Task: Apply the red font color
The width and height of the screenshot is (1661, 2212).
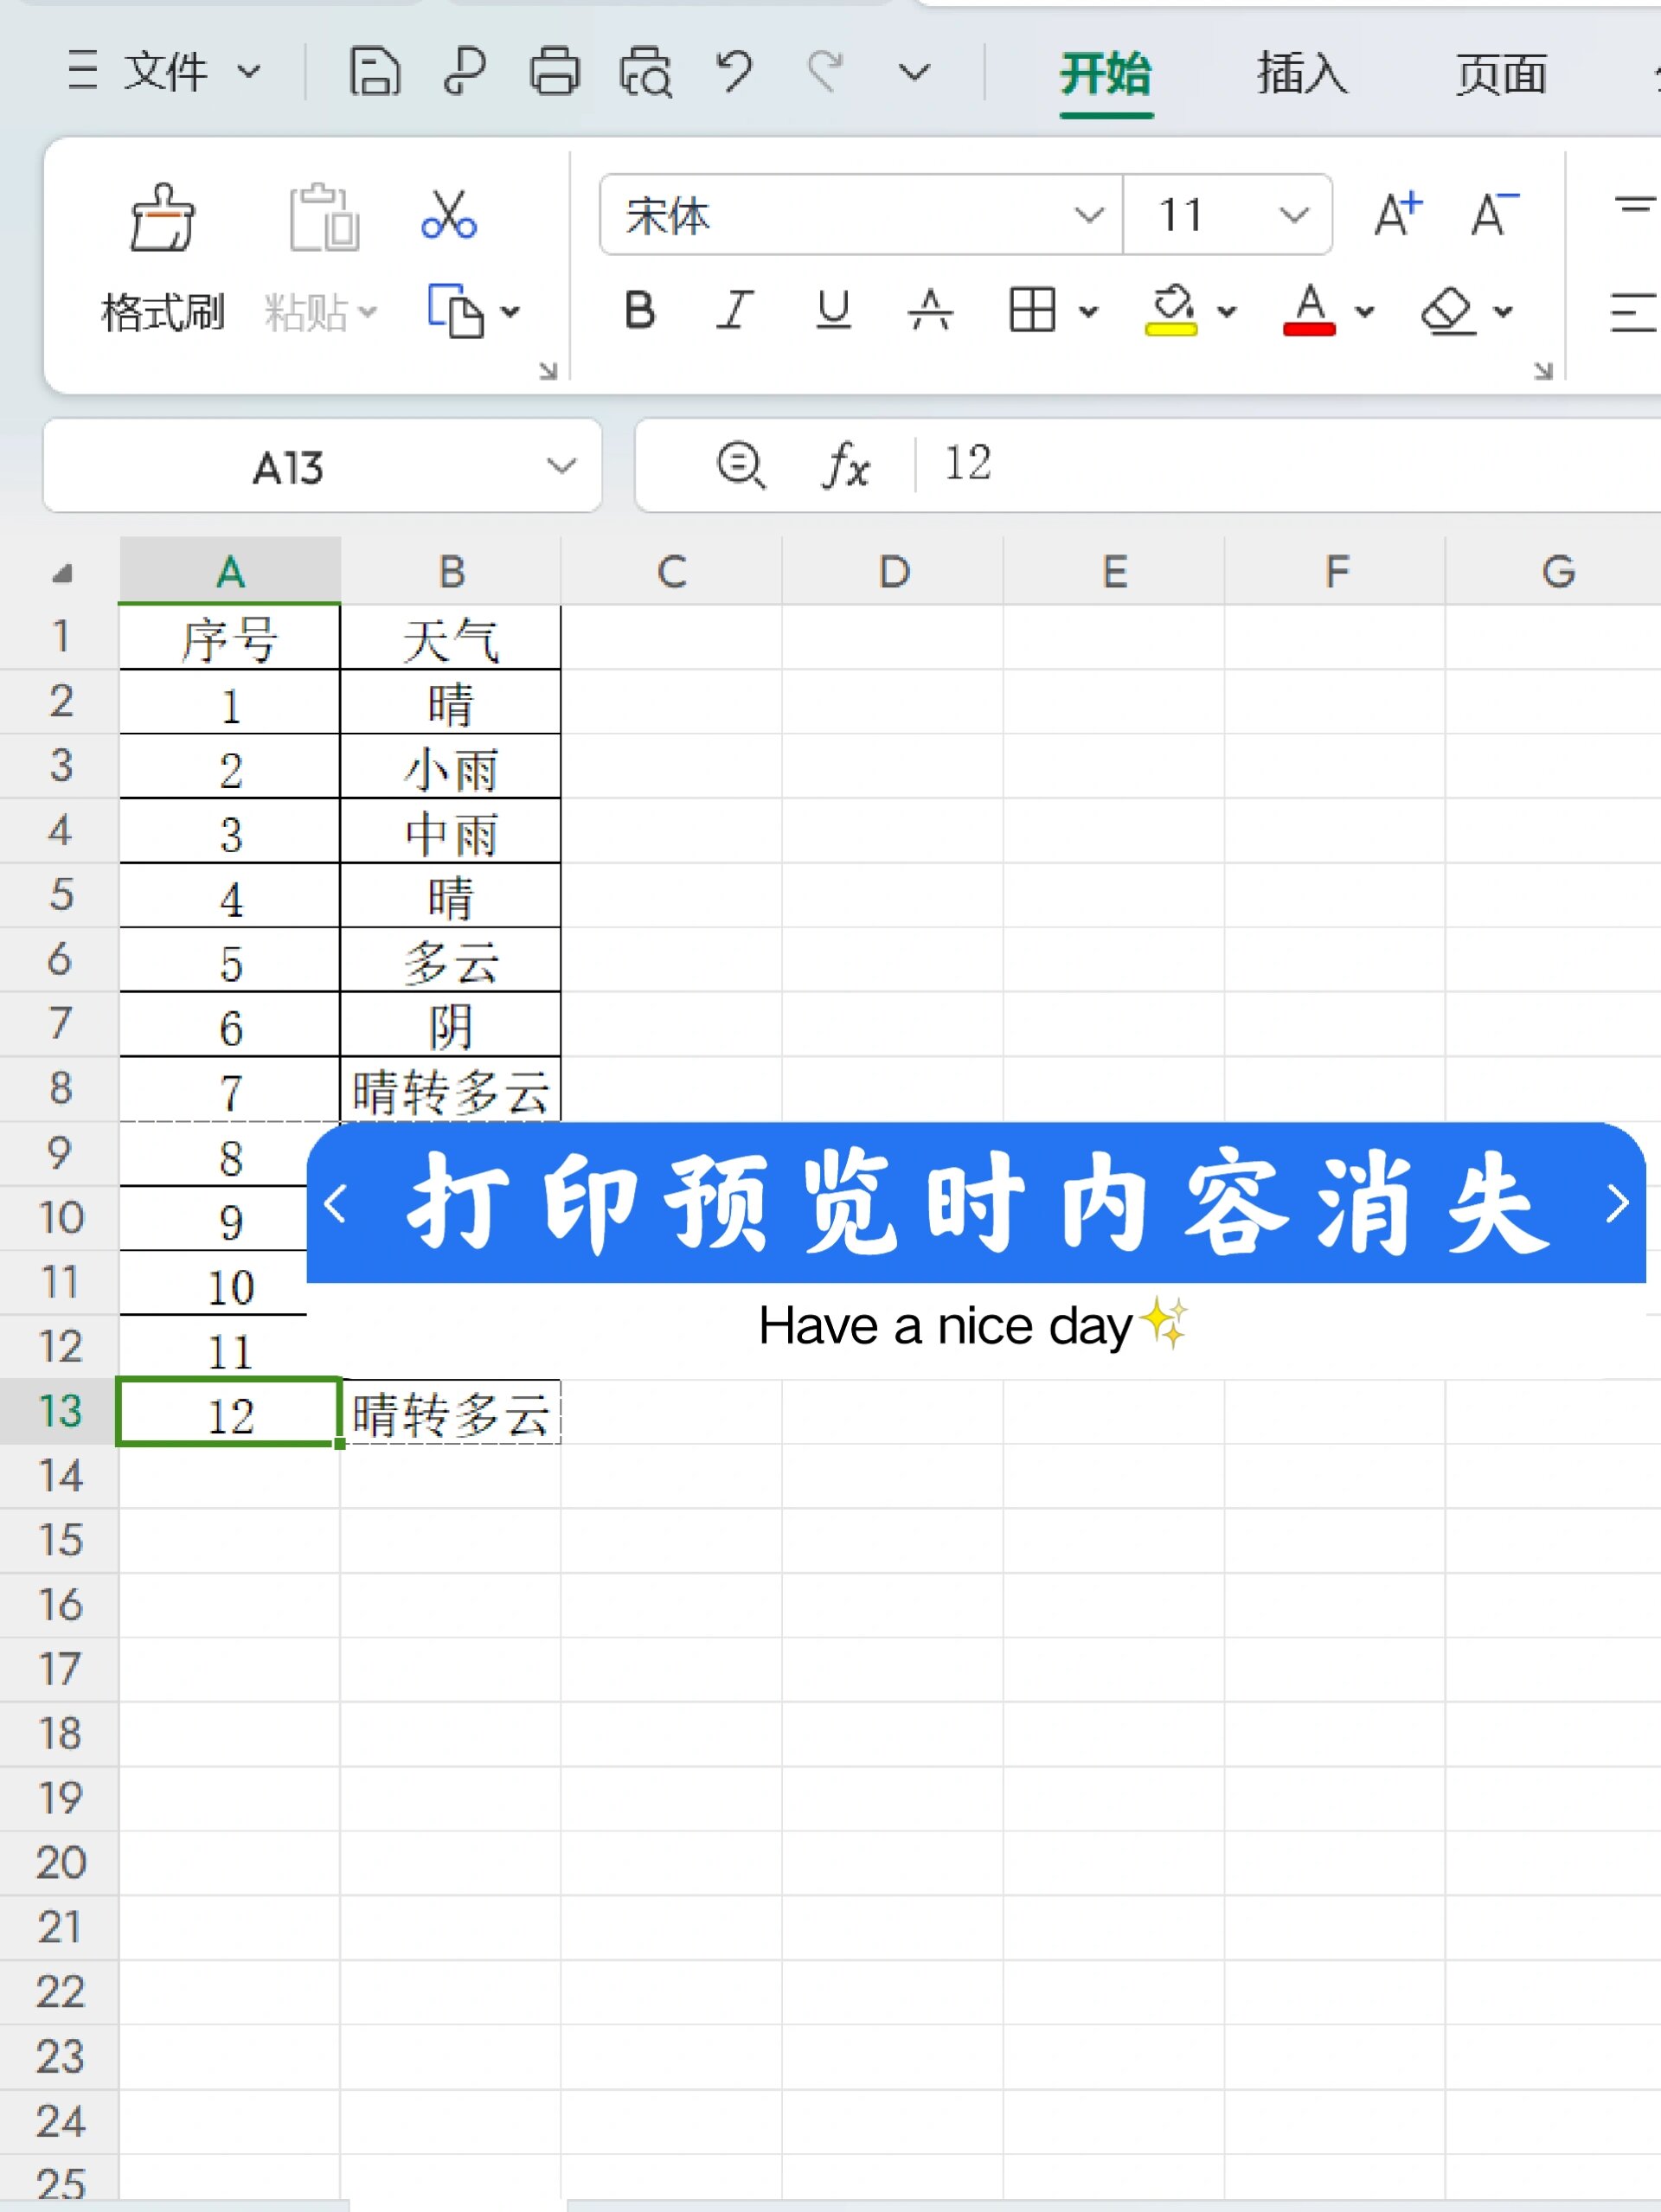Action: click(1309, 309)
